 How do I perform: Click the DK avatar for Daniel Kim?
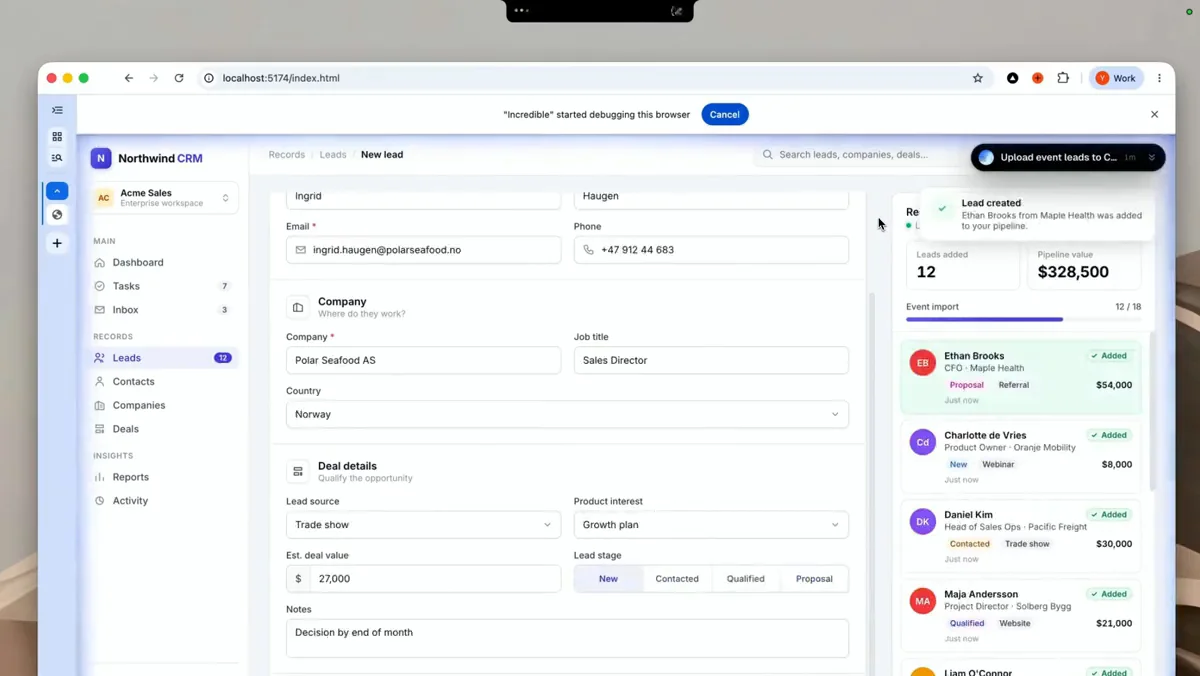click(x=923, y=521)
